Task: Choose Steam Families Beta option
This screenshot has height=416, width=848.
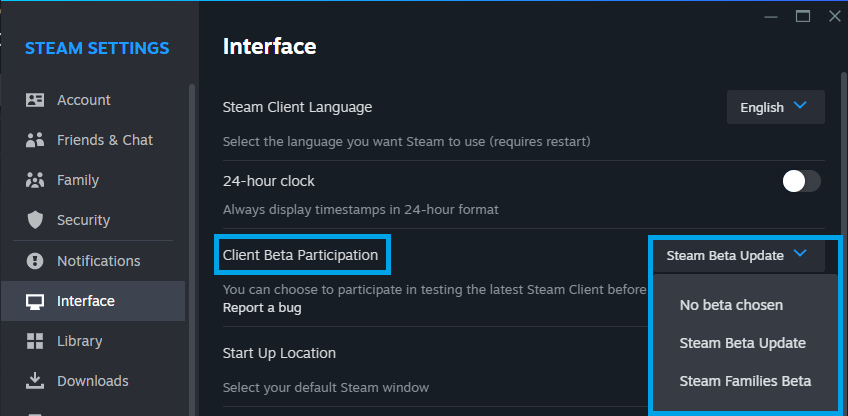Action: click(745, 381)
